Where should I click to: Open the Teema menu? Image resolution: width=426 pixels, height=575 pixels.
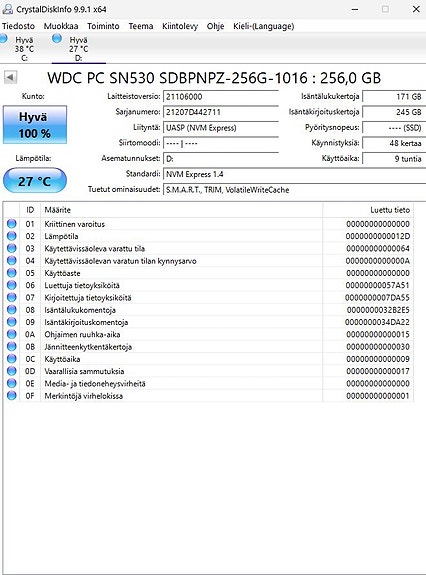(x=141, y=26)
